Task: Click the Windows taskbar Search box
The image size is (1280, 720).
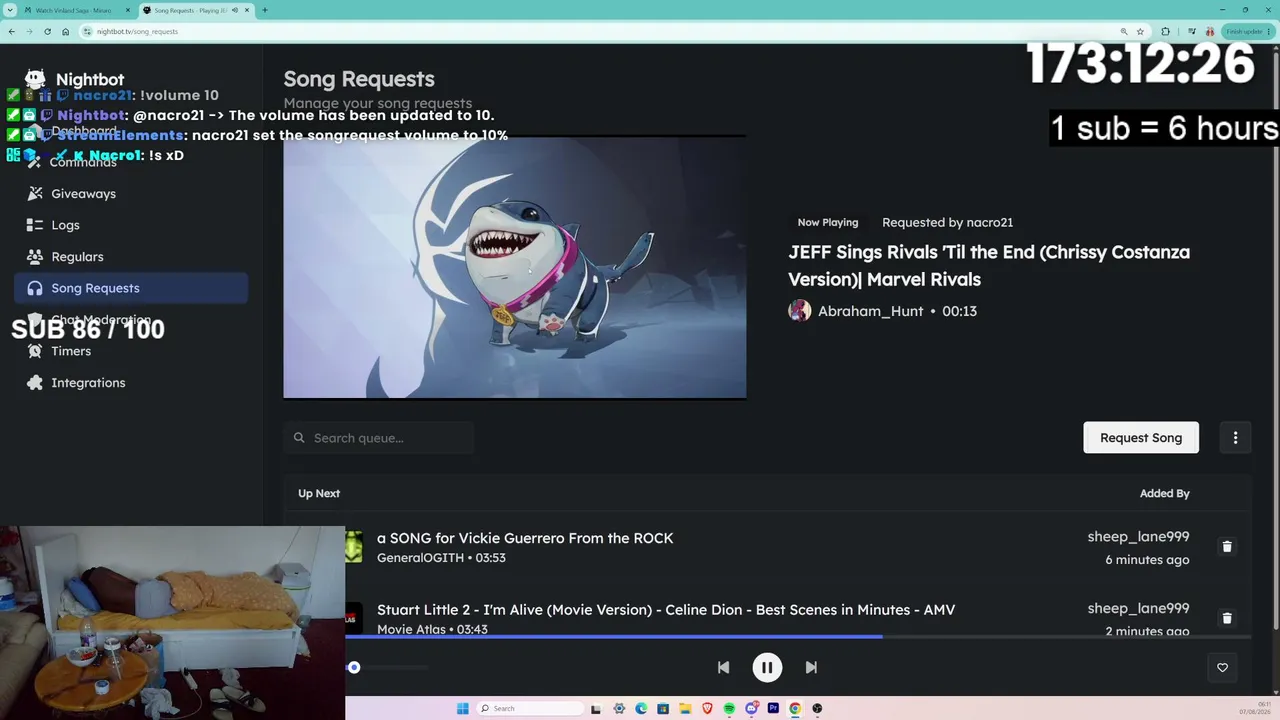Action: [530, 708]
